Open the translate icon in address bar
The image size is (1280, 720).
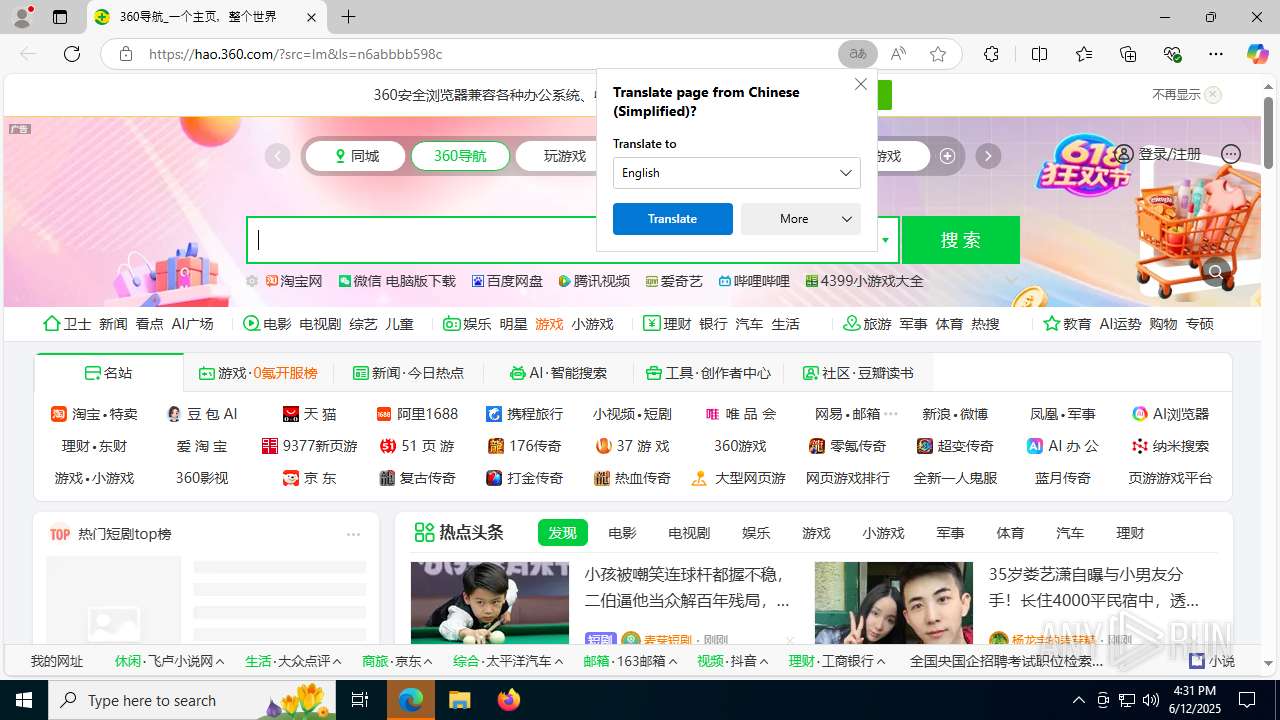858,54
